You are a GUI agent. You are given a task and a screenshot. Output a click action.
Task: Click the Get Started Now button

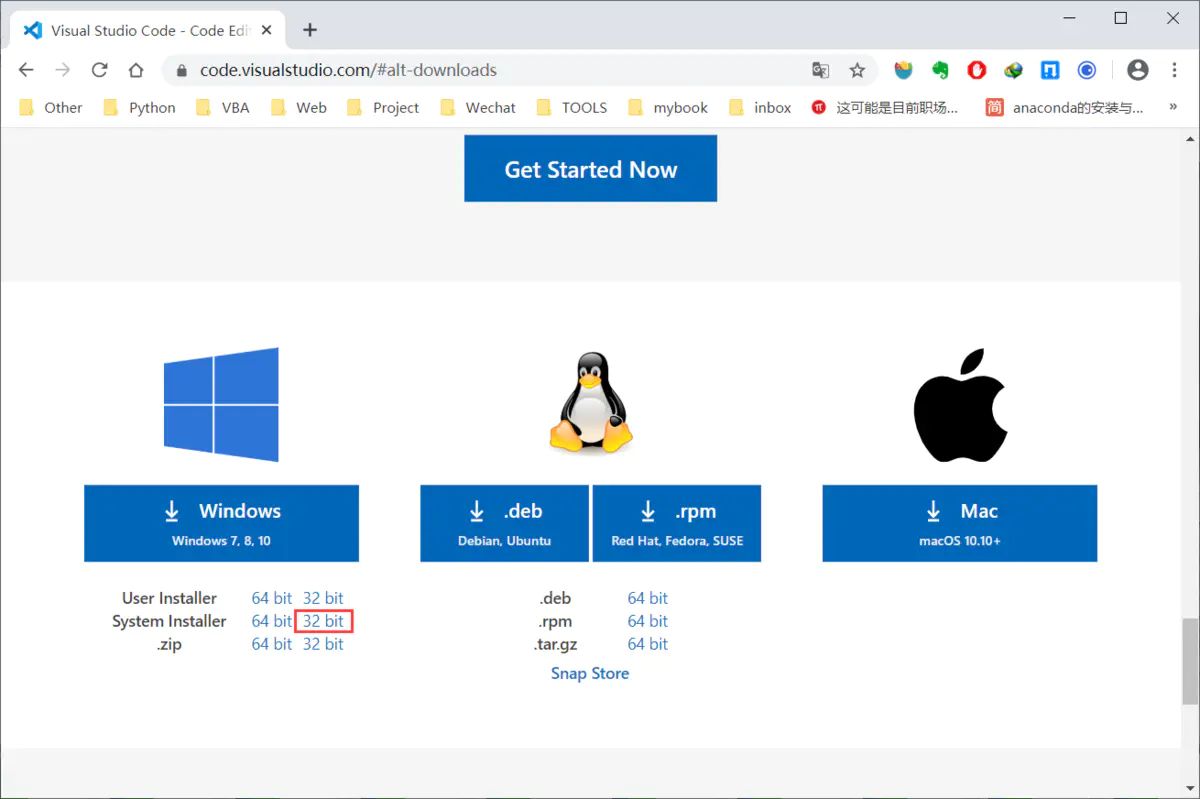point(590,170)
